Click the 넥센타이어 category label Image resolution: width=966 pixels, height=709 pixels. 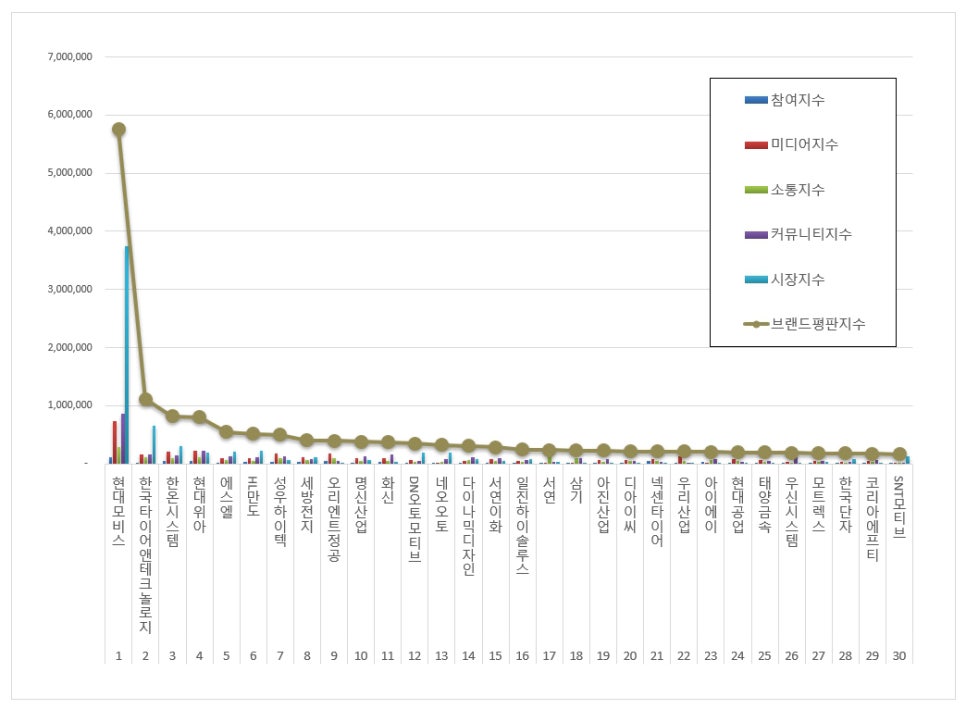click(657, 511)
